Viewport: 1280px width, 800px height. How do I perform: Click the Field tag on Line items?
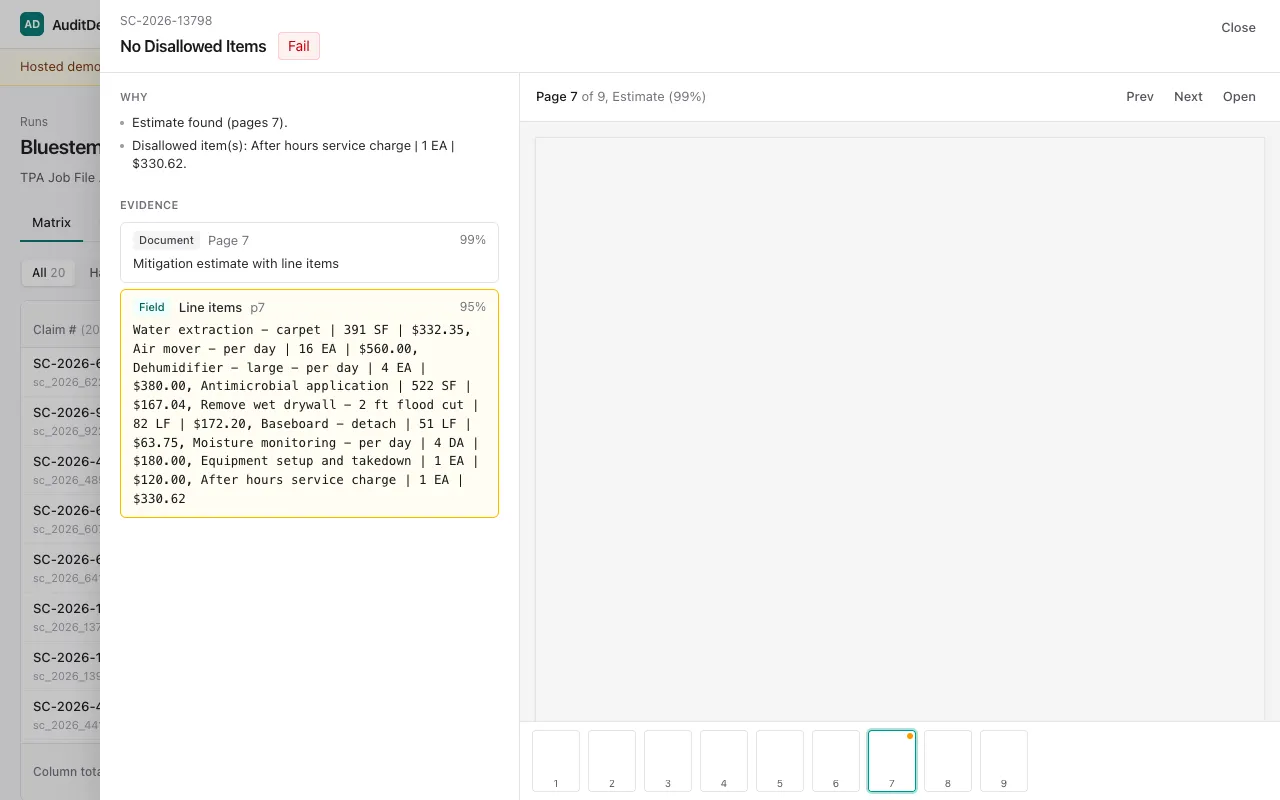[x=152, y=307]
